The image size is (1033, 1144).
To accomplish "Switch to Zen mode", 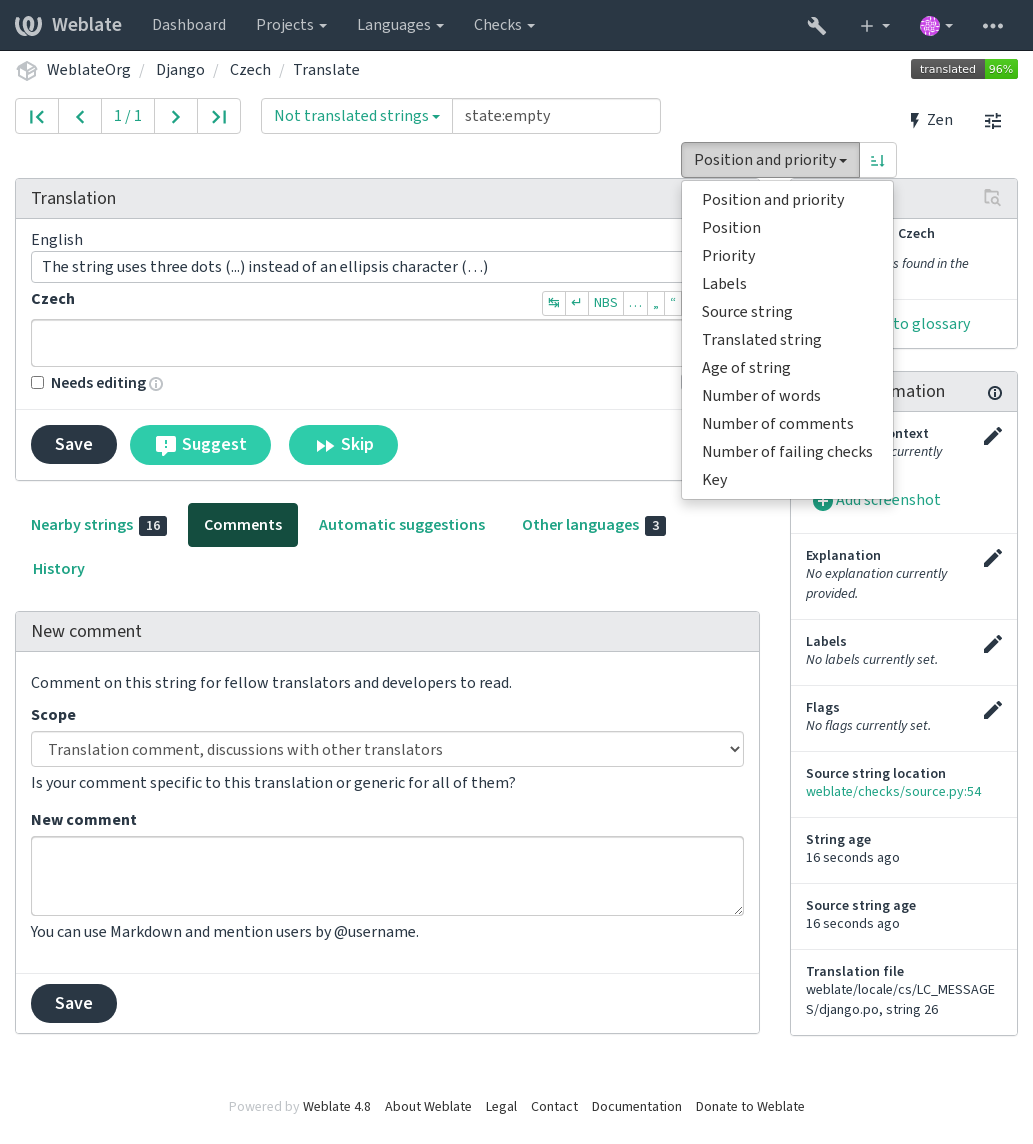I will click(931, 120).
